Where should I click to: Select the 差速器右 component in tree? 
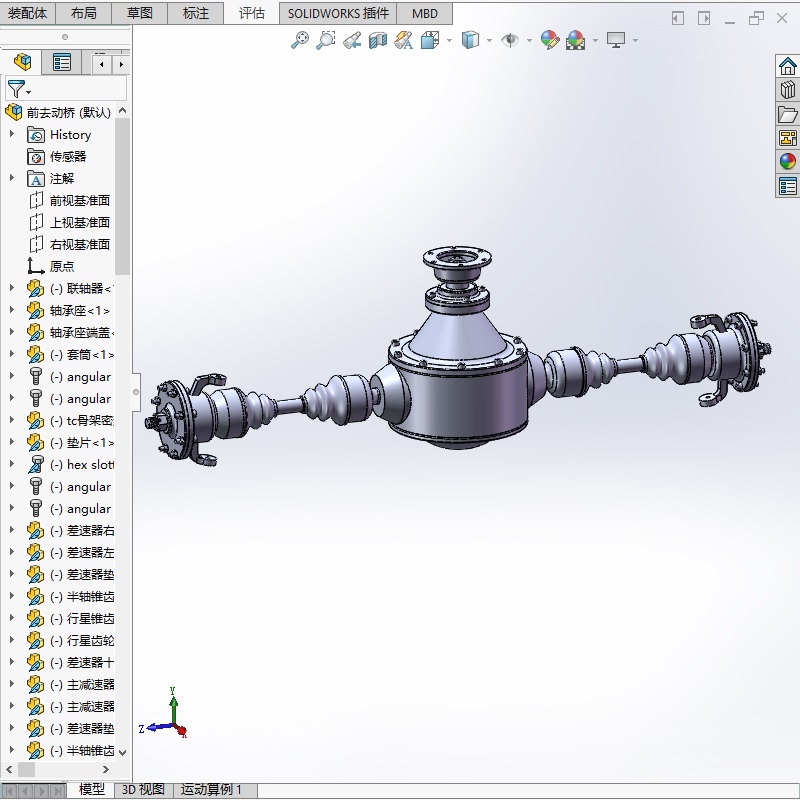(x=82, y=531)
